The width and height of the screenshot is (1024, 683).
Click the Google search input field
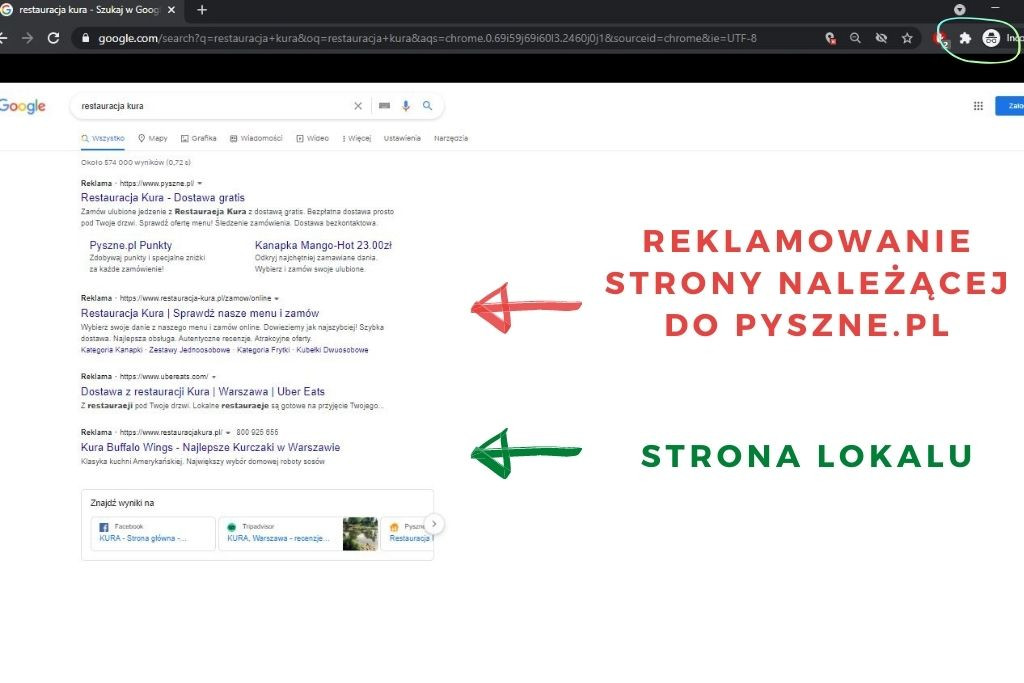point(210,106)
